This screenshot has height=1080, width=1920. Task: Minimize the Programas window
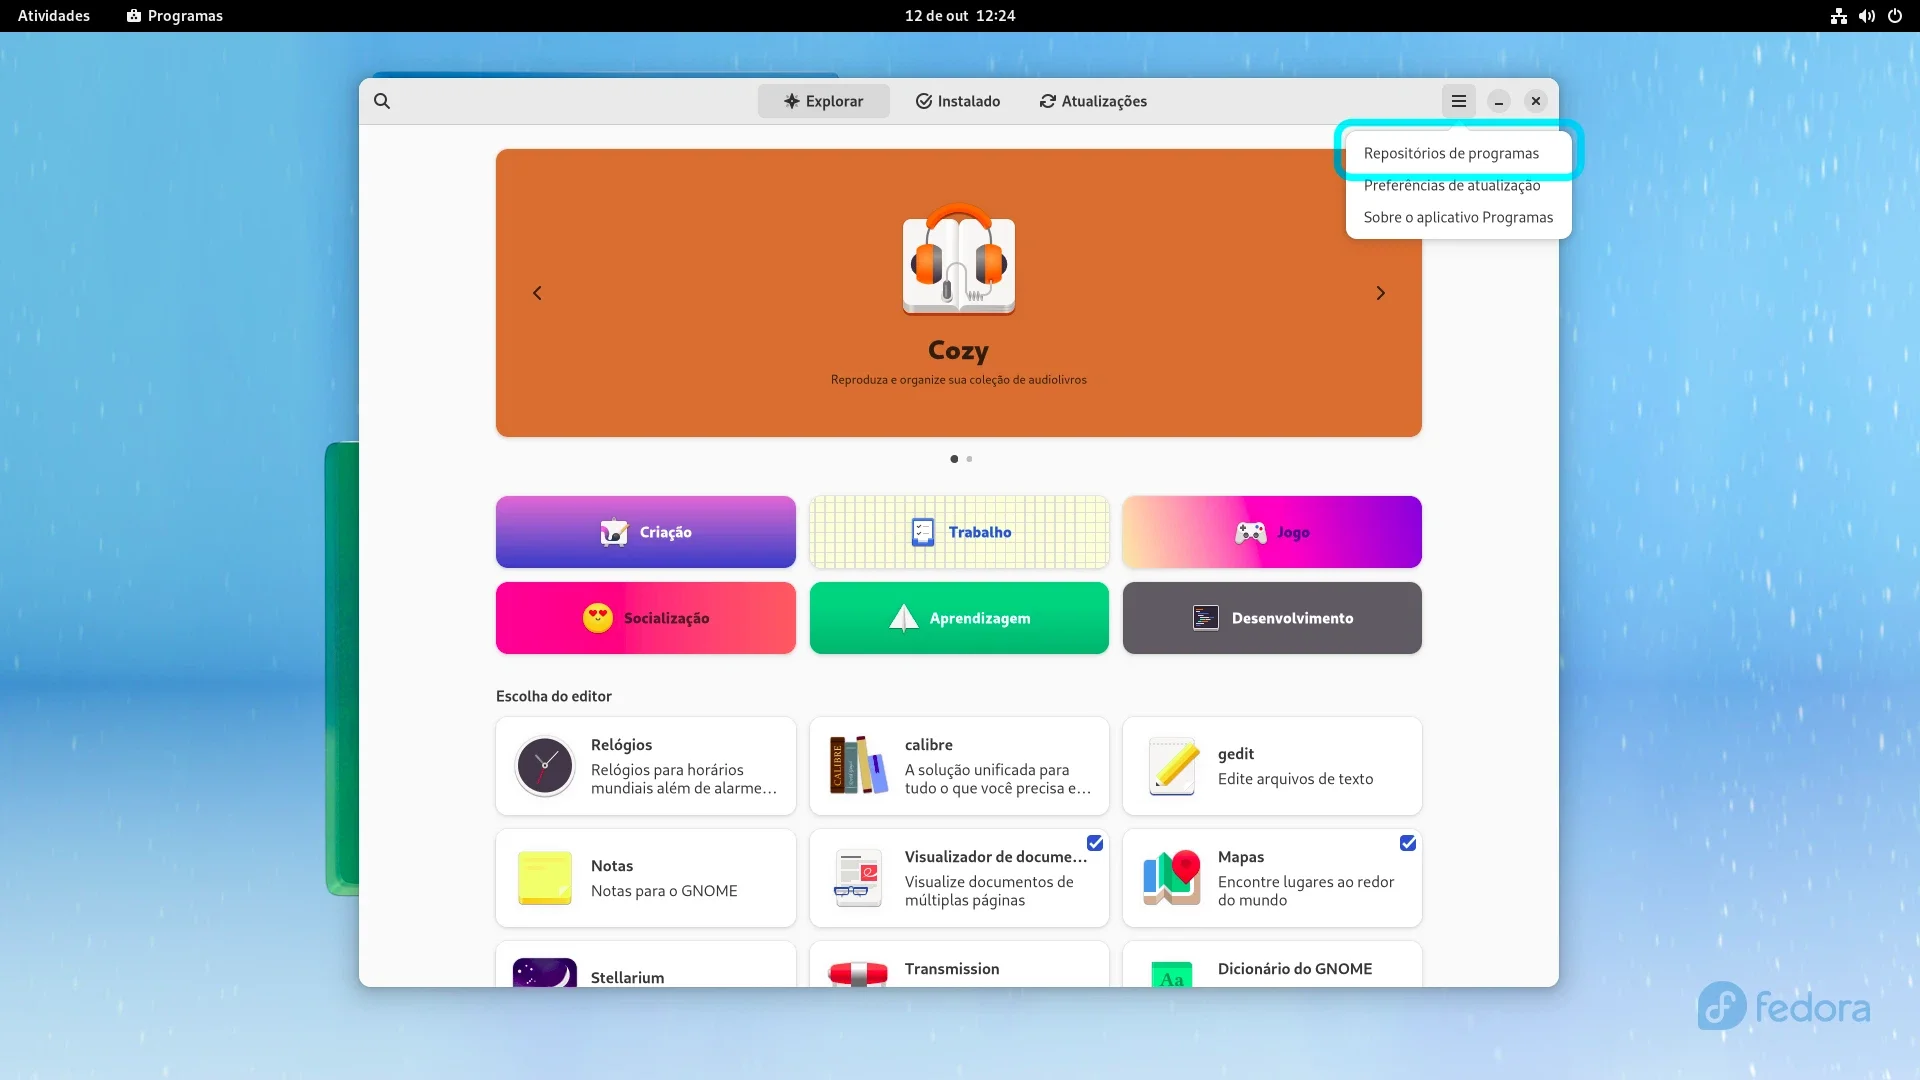click(1498, 101)
